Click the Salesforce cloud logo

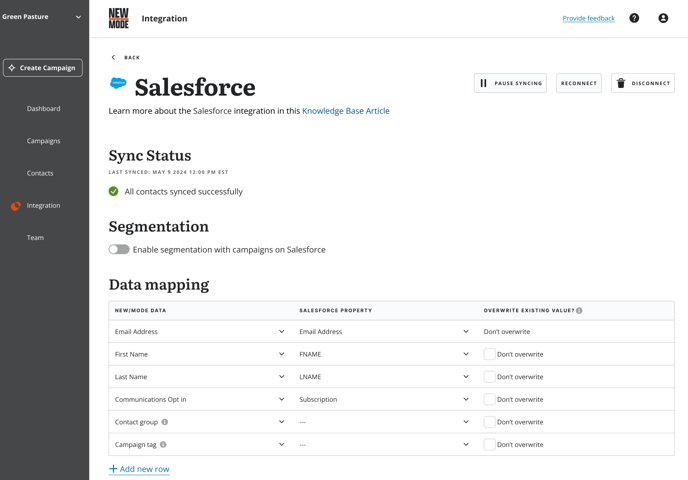click(118, 83)
